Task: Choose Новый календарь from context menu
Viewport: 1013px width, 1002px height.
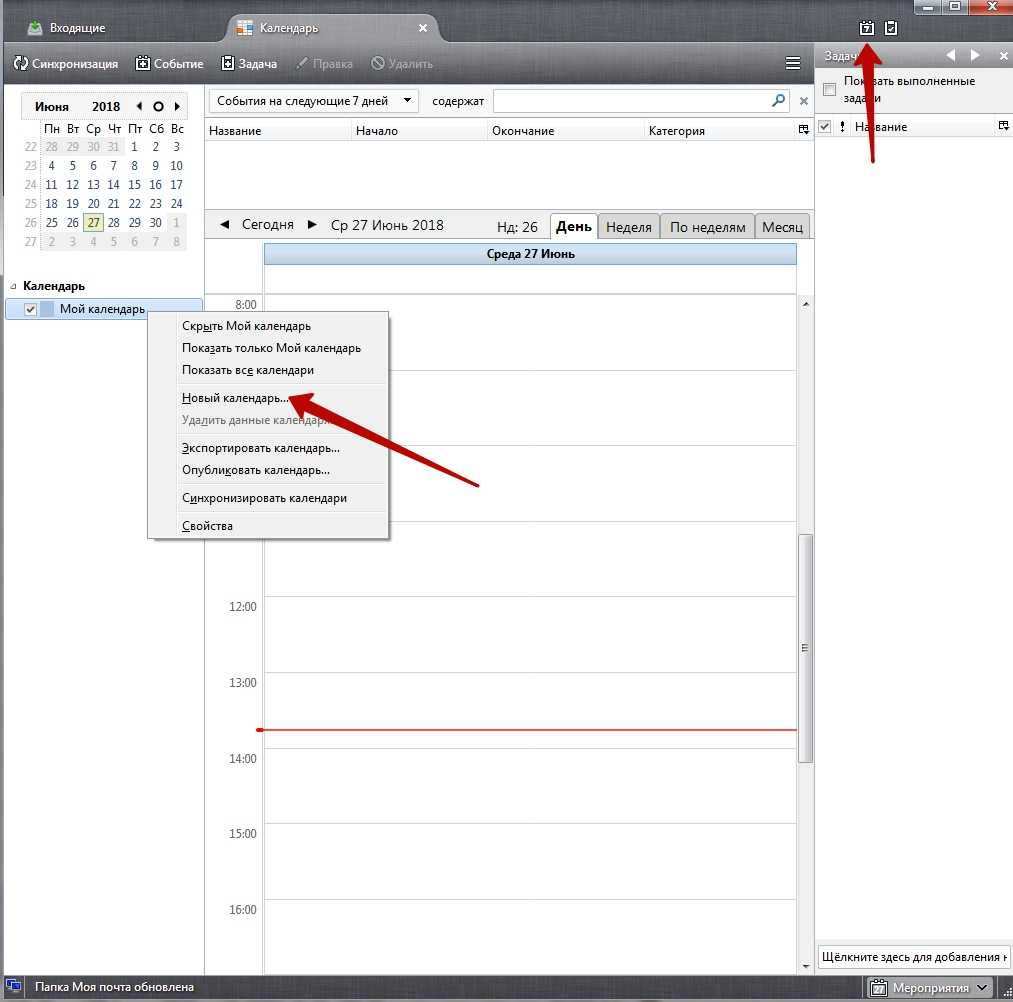Action: click(x=236, y=398)
